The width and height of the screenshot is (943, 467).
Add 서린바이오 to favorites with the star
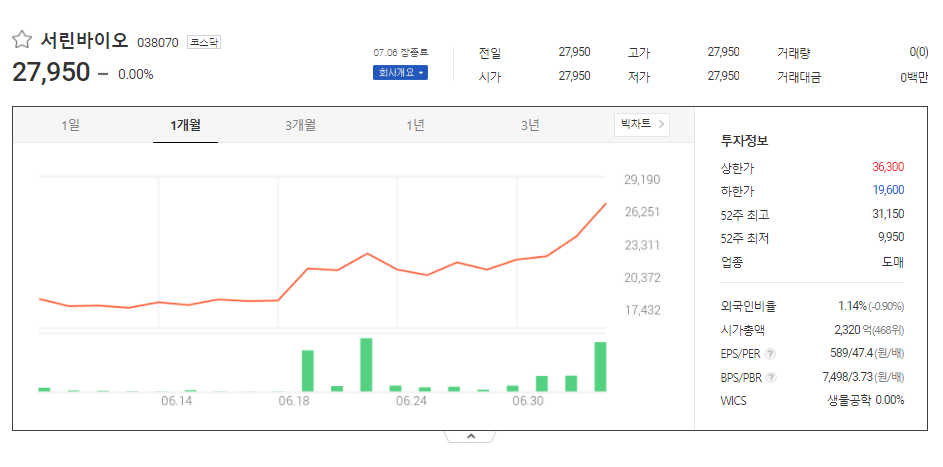pyautogui.click(x=22, y=40)
